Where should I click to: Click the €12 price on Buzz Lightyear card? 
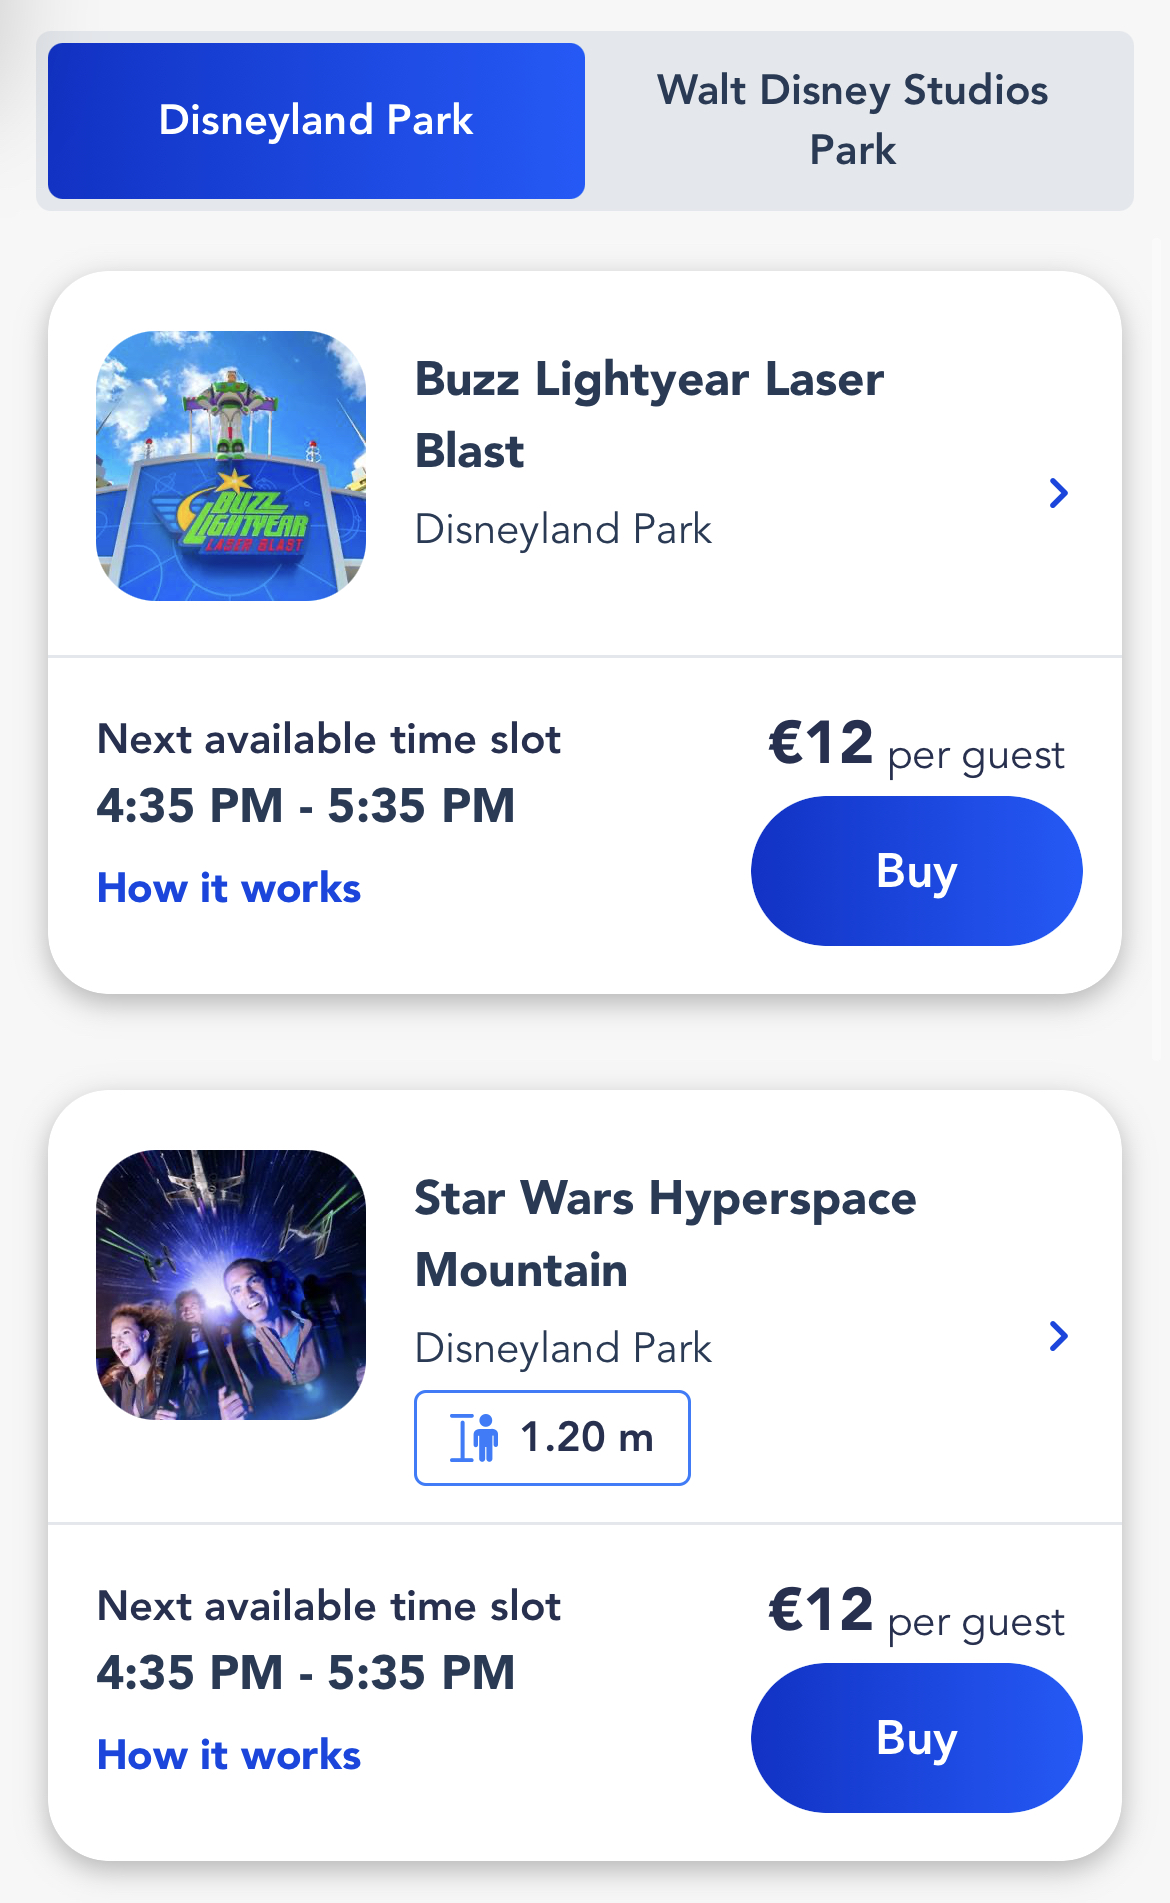(821, 744)
